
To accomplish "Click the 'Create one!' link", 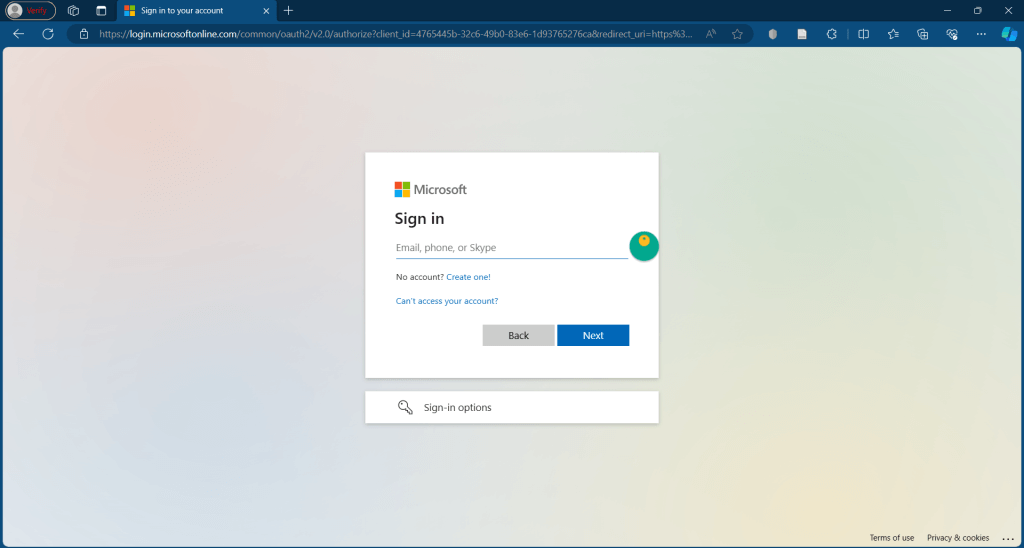I will tap(468, 277).
